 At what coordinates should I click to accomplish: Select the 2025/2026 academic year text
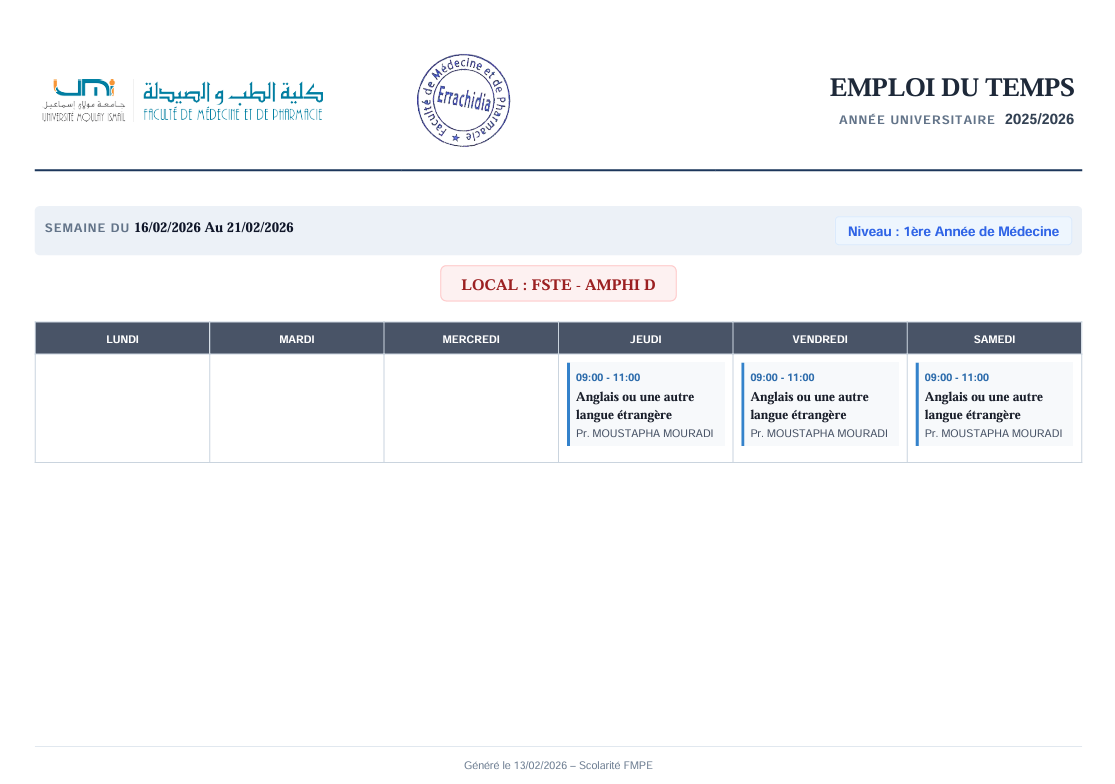[x=1039, y=119]
